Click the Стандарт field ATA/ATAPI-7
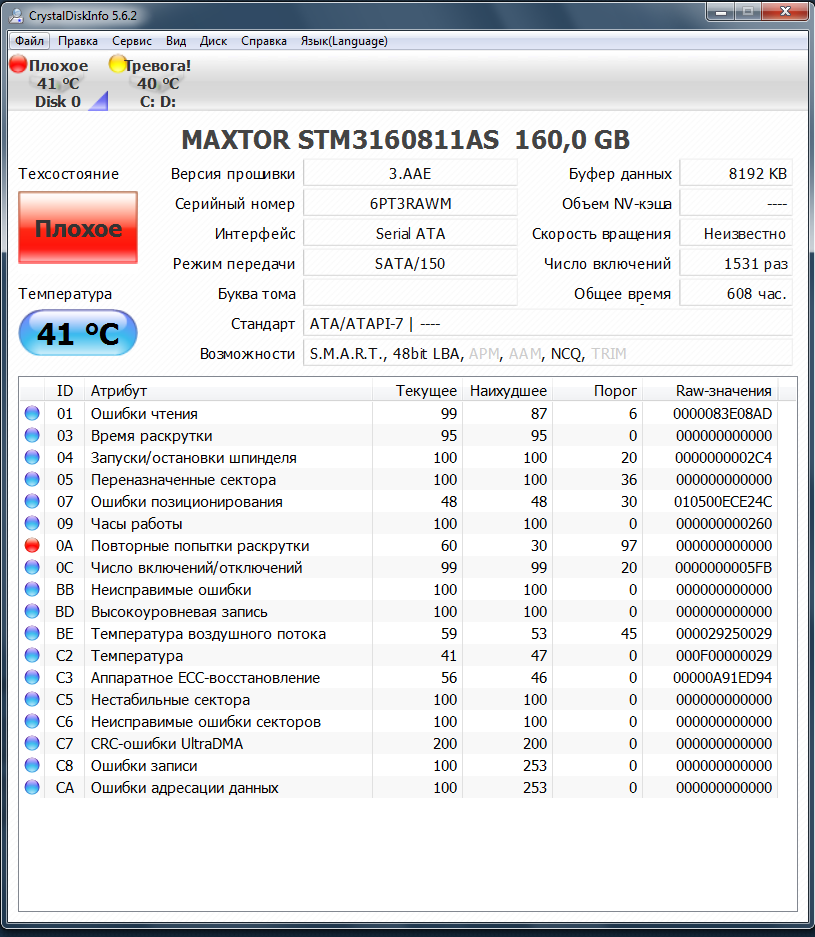This screenshot has width=815, height=937. click(x=548, y=323)
